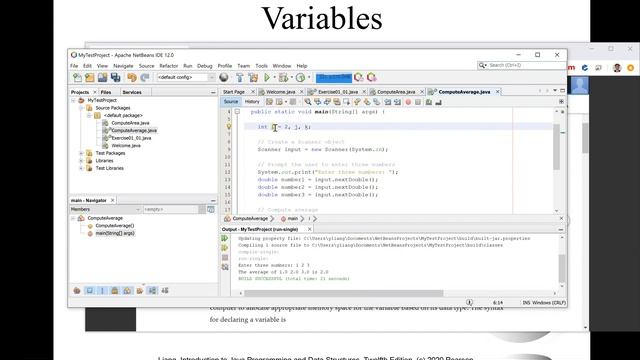Collapse the default package node
Screen dimensions: 640x360
pos(89,116)
